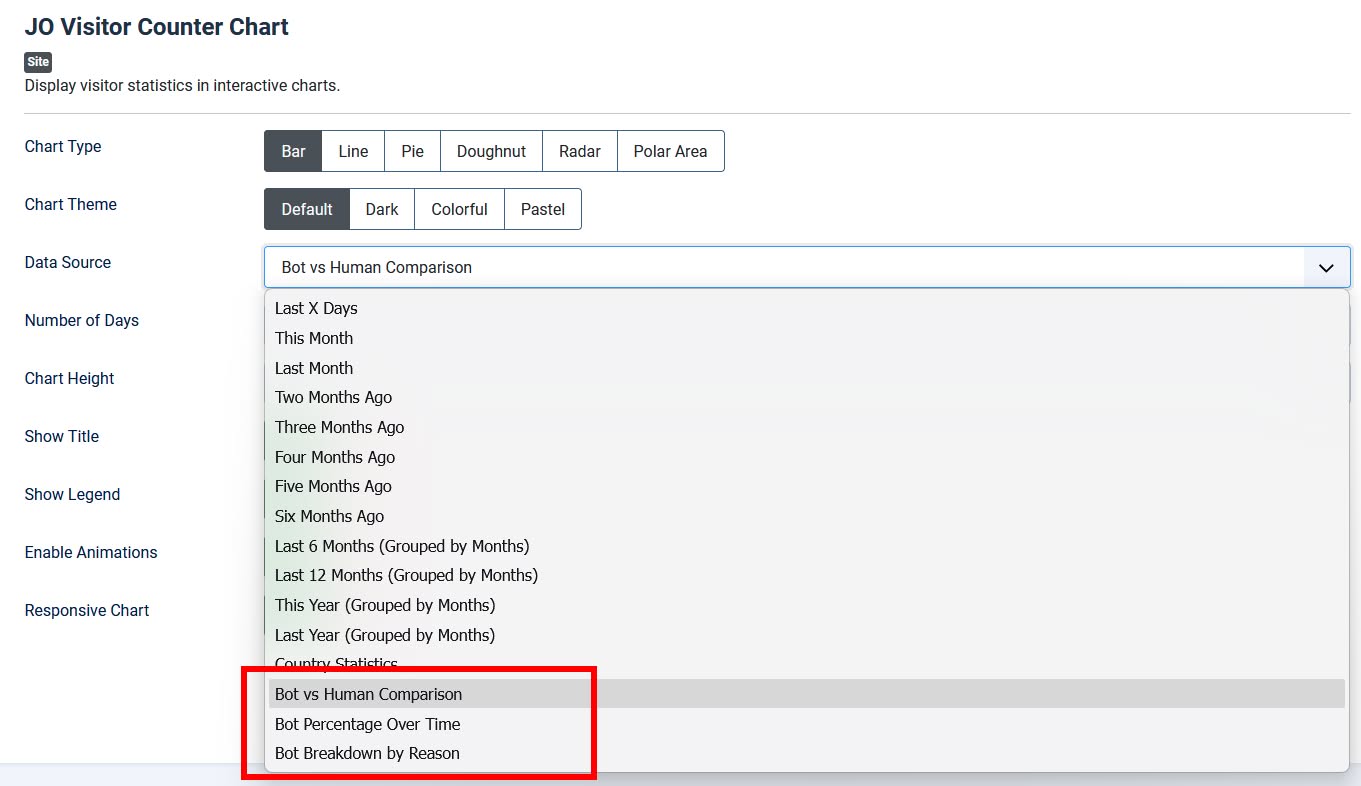
Task: Pick This Month option
Action: [x=807, y=338]
